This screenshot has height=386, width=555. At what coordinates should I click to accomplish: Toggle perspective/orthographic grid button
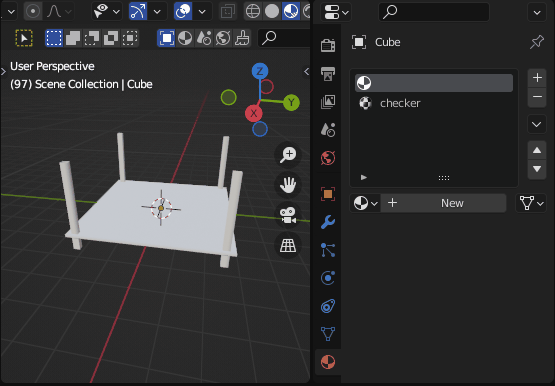(288, 246)
